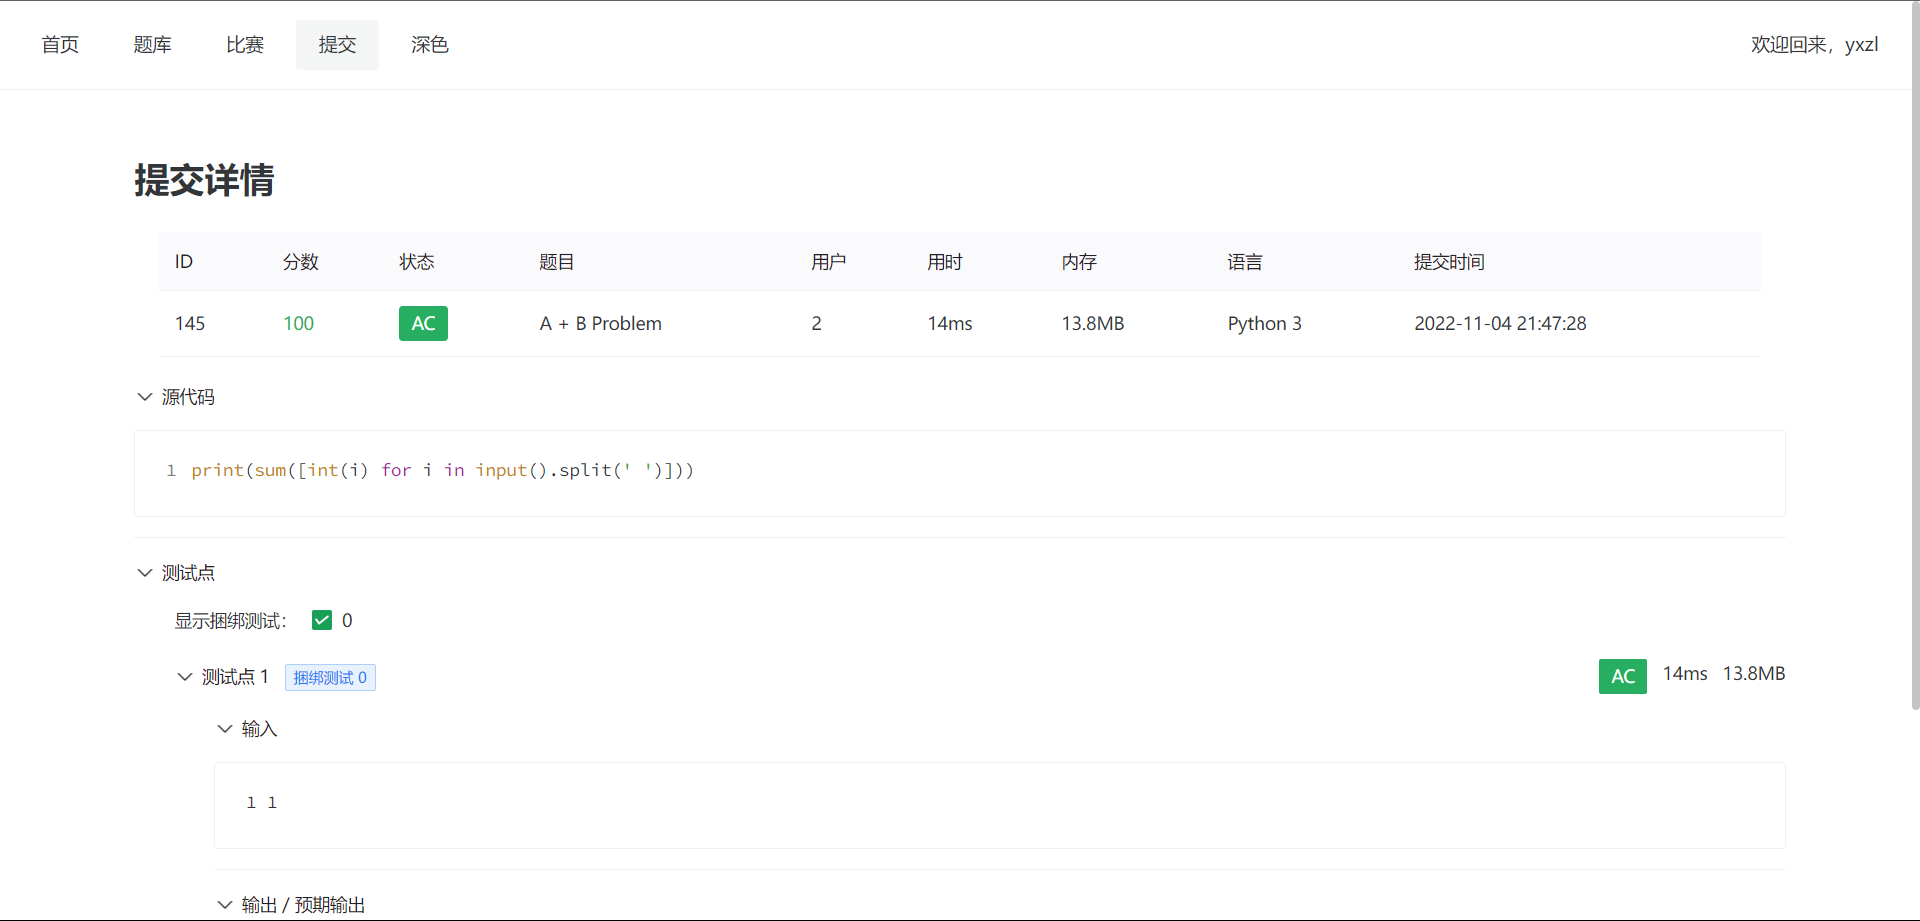Collapse the 源代码 section chevron

point(145,397)
